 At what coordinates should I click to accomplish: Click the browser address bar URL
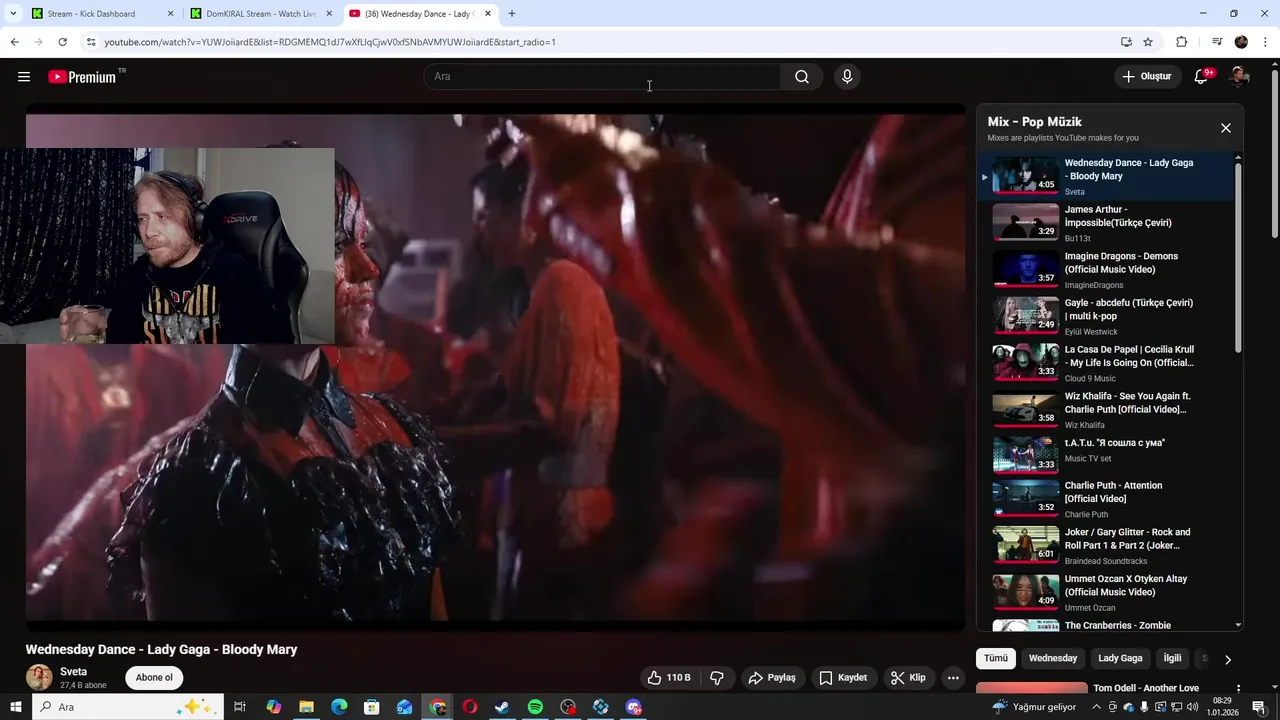click(x=330, y=42)
